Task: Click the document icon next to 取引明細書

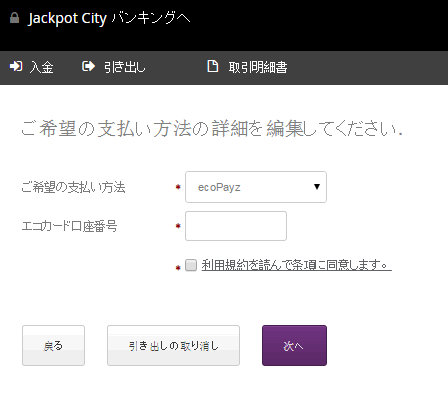Action: pos(213,66)
